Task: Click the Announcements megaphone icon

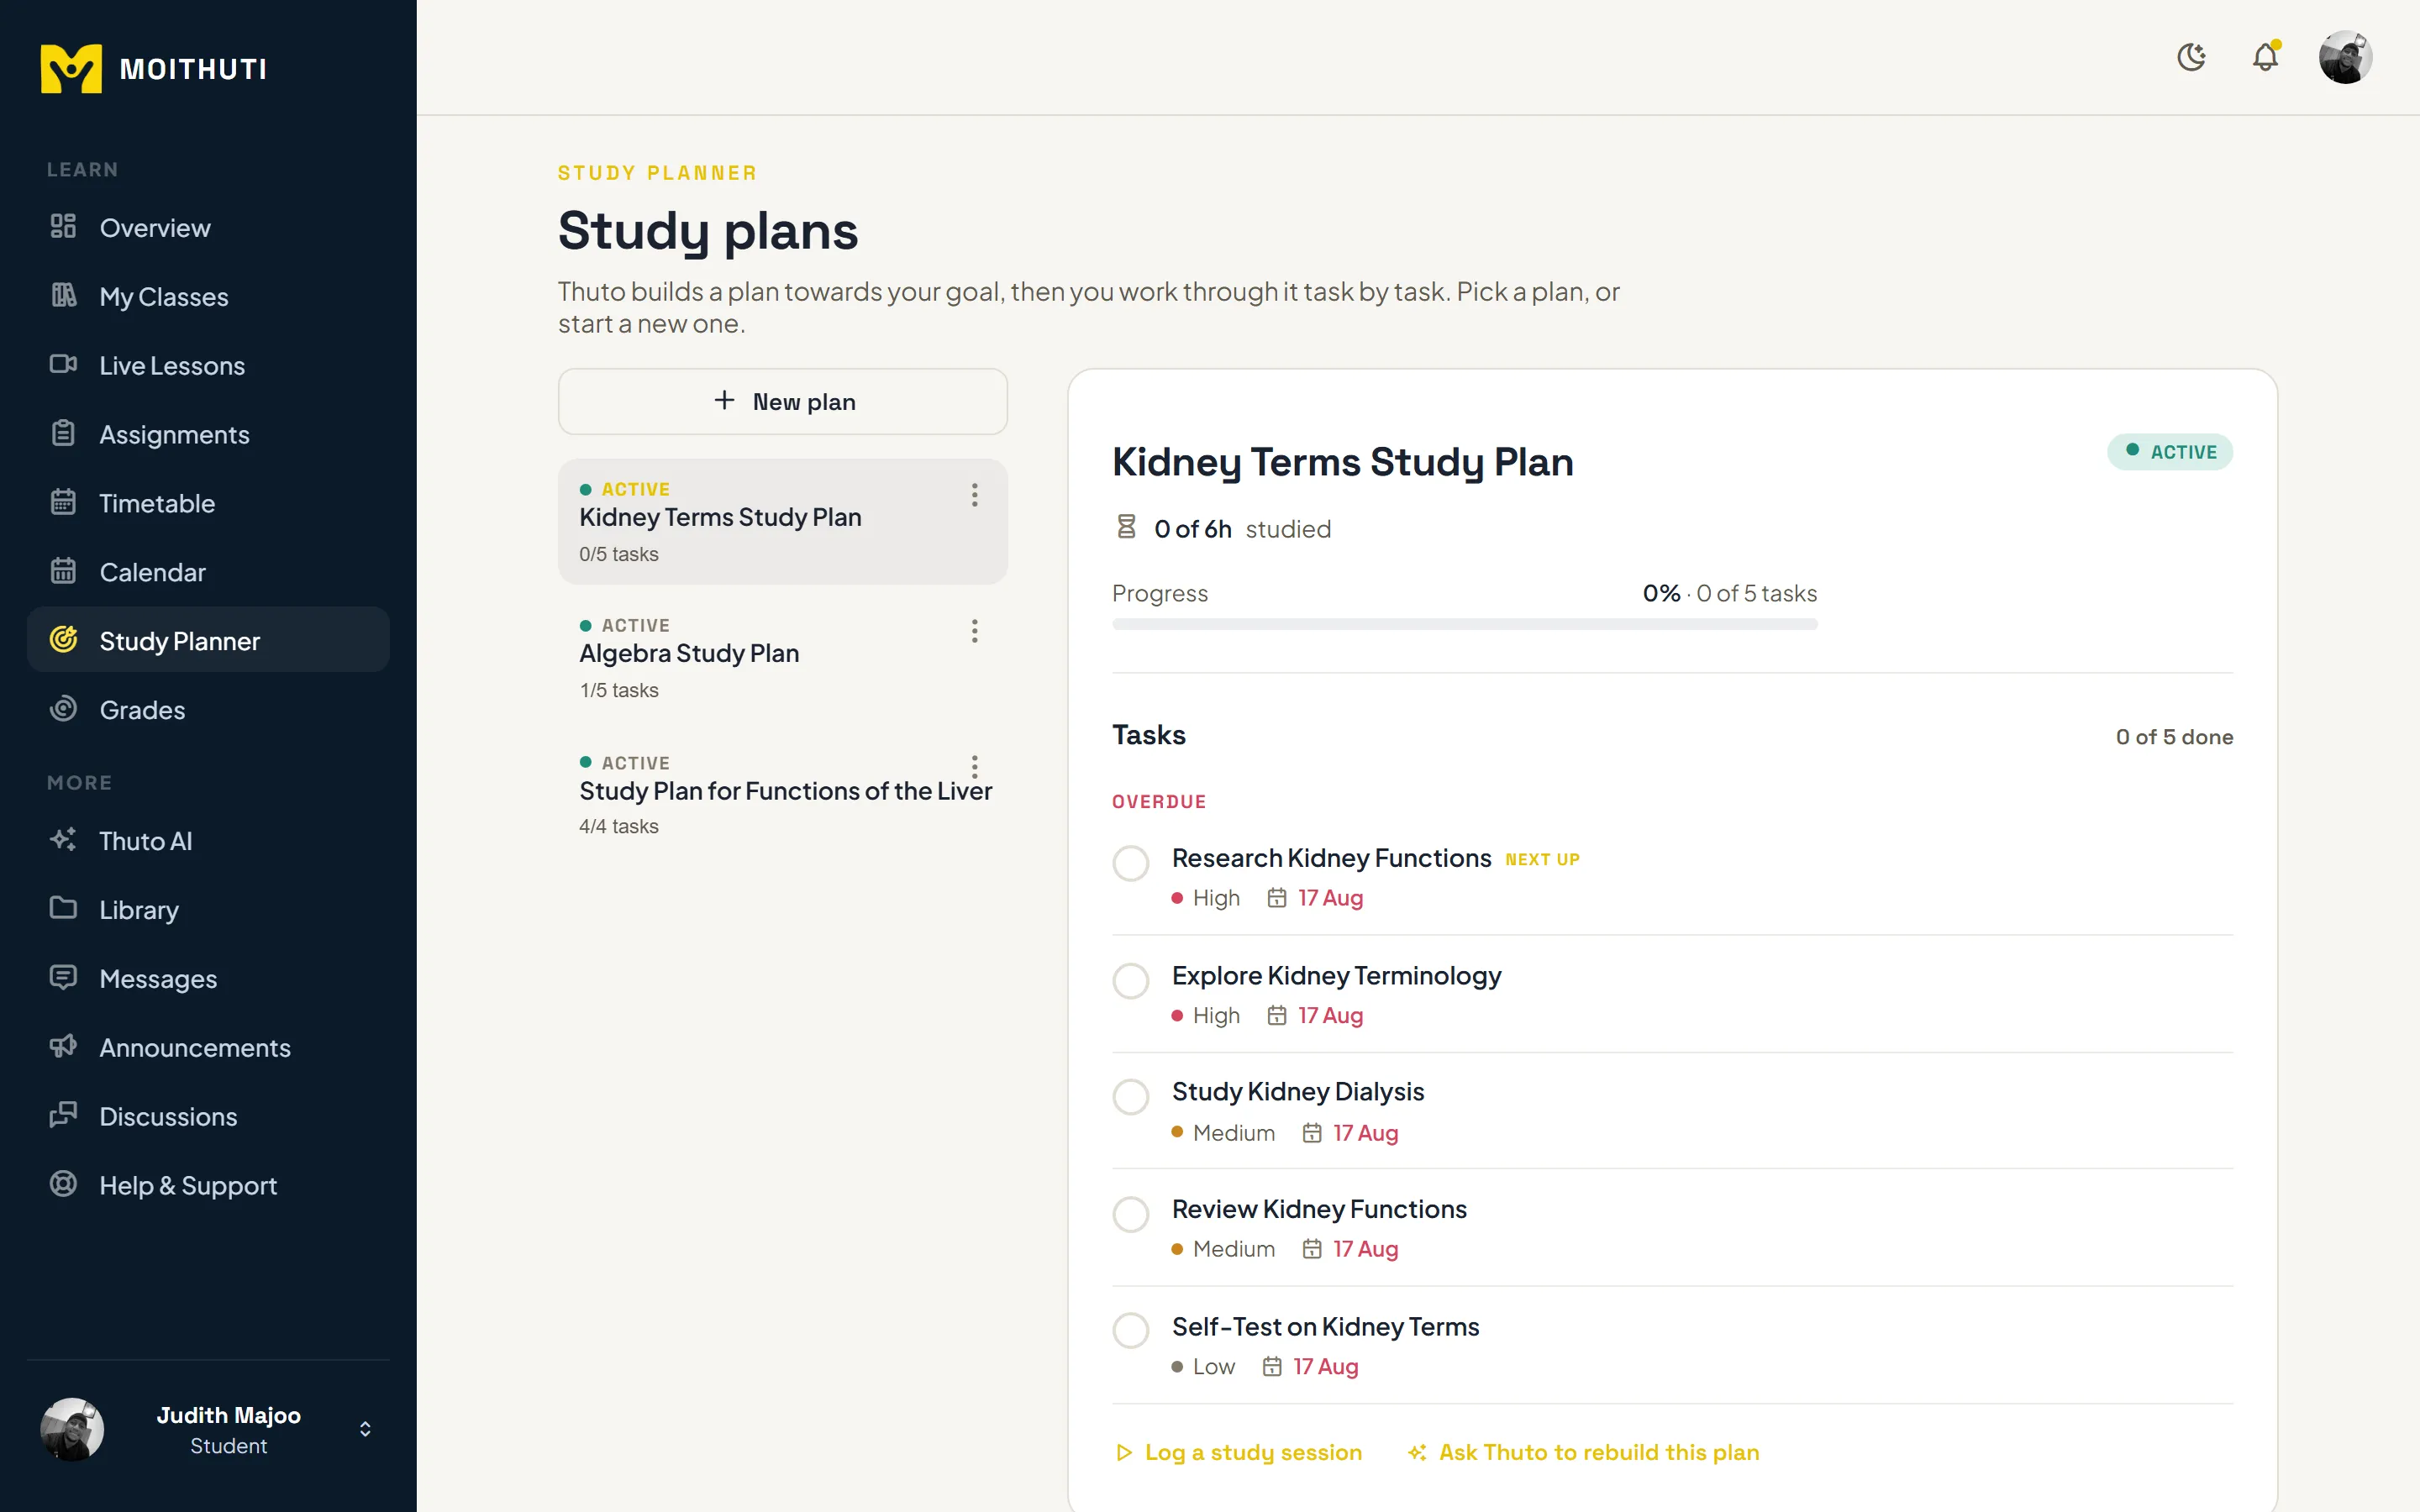Action: point(63,1046)
